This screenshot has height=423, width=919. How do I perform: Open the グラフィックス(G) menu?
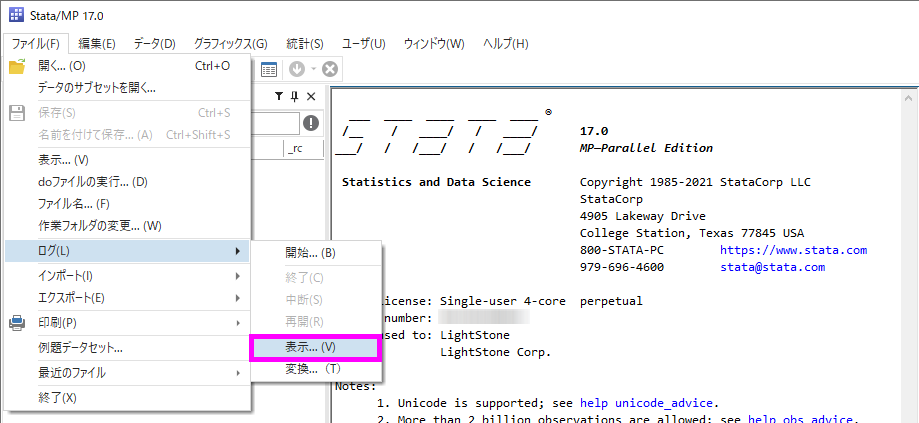230,43
